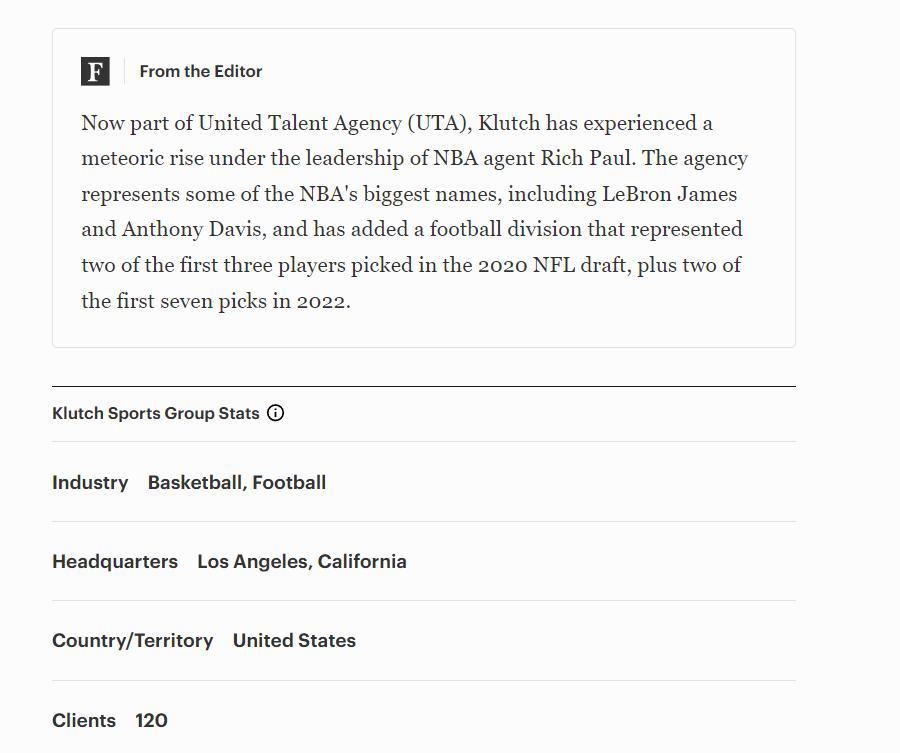The height and width of the screenshot is (753, 900).
Task: Click the "Klutch Sports Group Stats" heading
Action: pos(155,413)
